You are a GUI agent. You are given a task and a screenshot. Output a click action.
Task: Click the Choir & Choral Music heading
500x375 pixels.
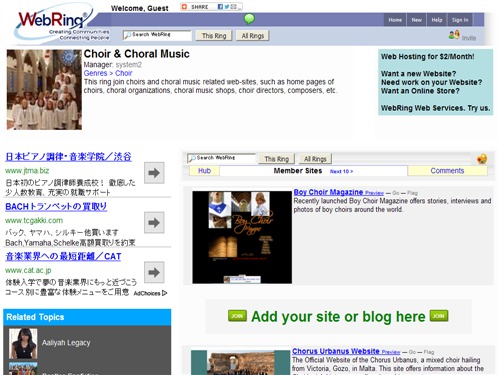point(136,54)
